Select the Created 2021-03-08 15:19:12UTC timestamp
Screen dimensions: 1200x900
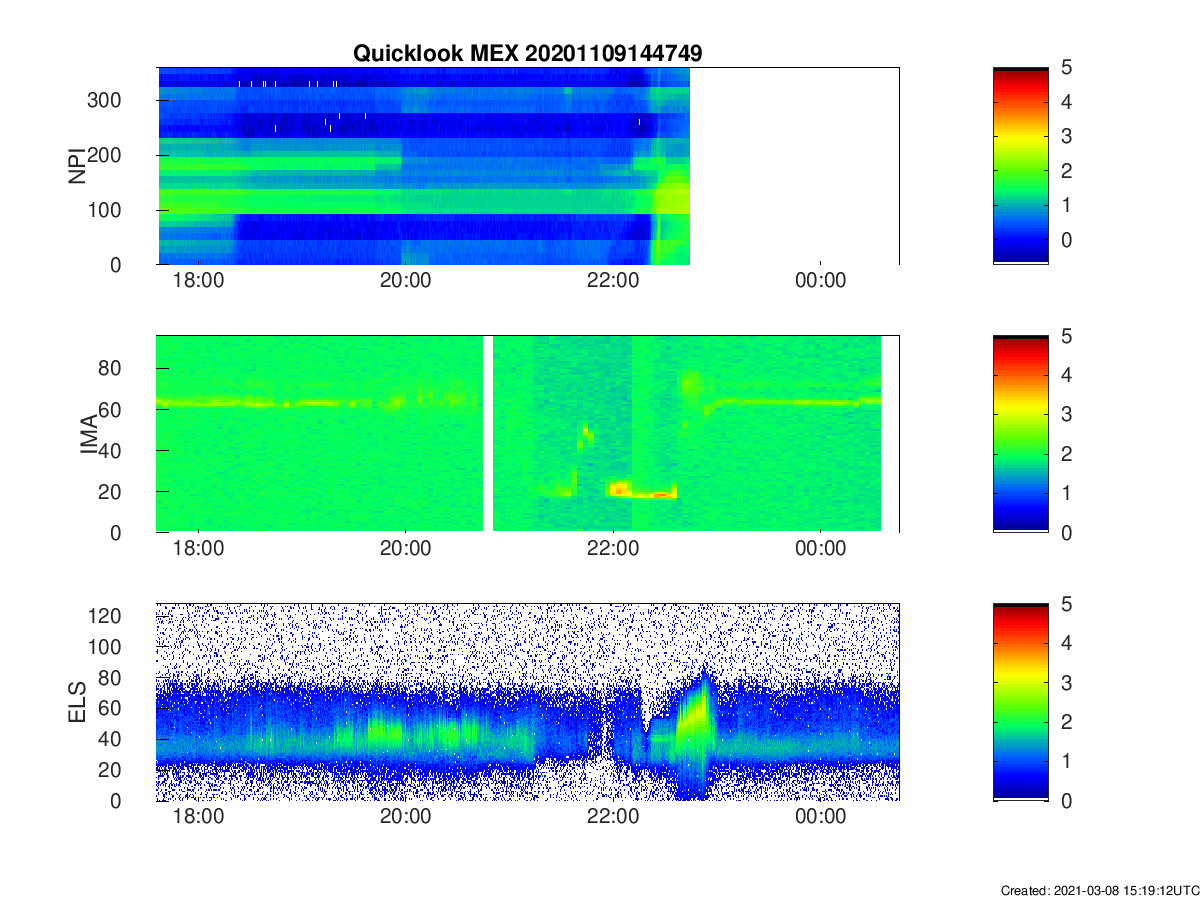click(1099, 890)
